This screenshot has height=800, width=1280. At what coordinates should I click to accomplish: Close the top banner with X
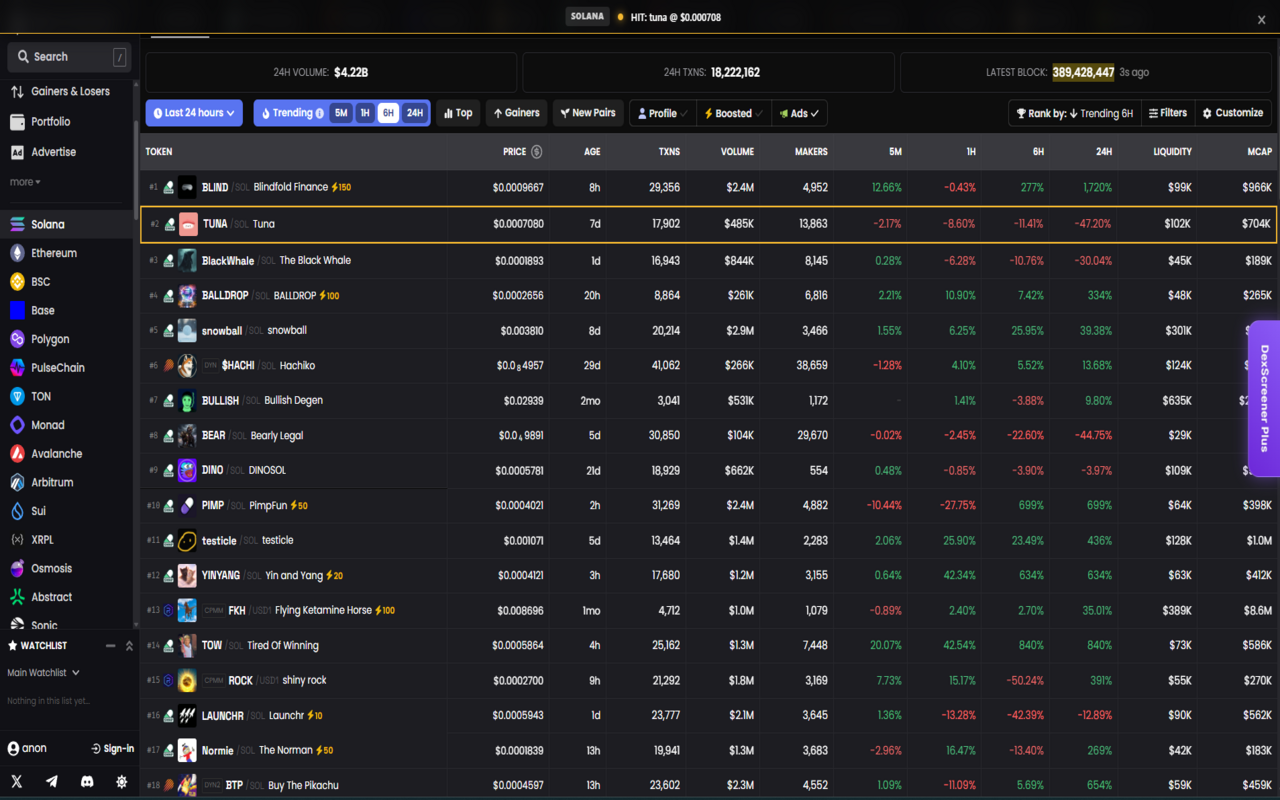1261,20
